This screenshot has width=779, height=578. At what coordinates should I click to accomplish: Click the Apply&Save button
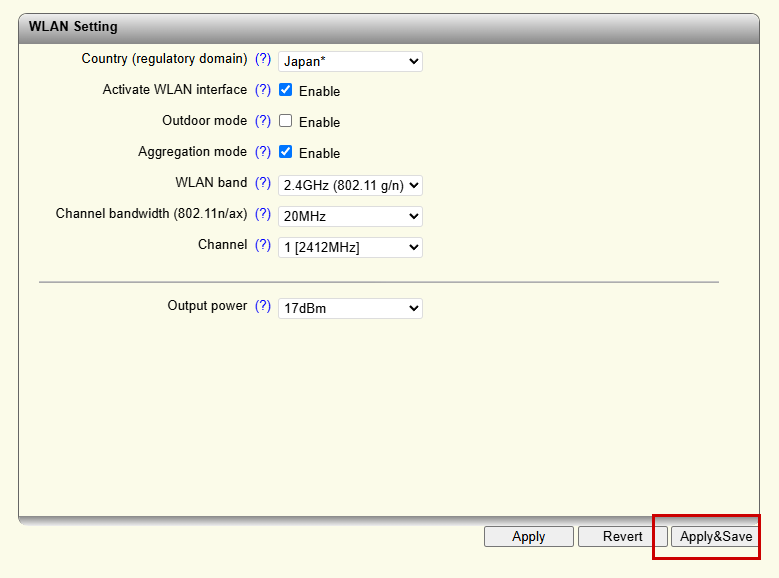coord(716,537)
